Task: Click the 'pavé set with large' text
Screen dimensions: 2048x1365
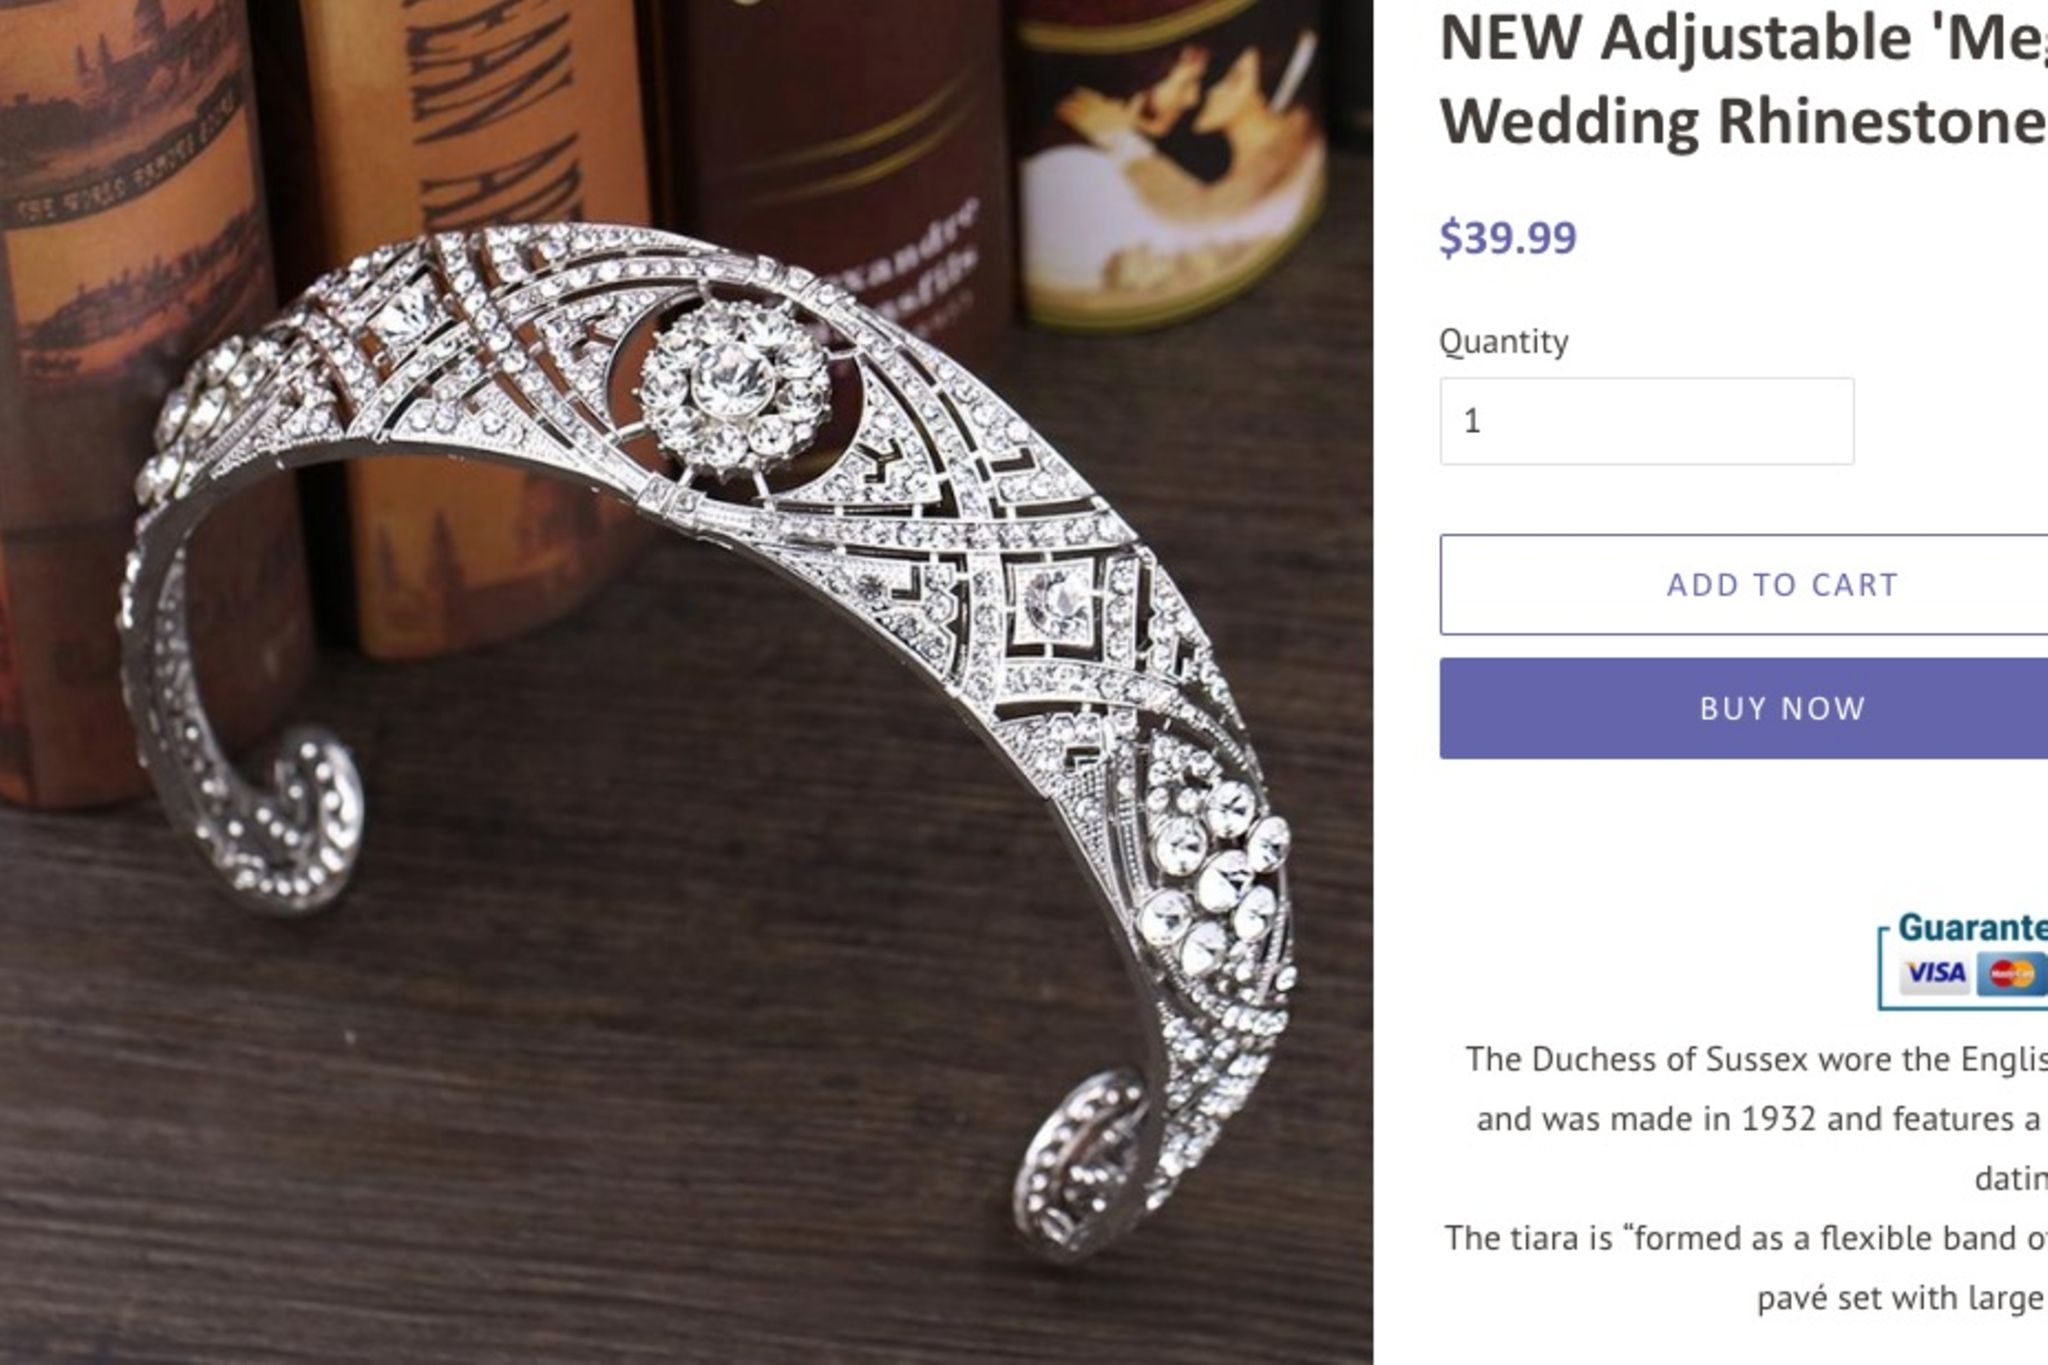Action: [x=1902, y=1298]
